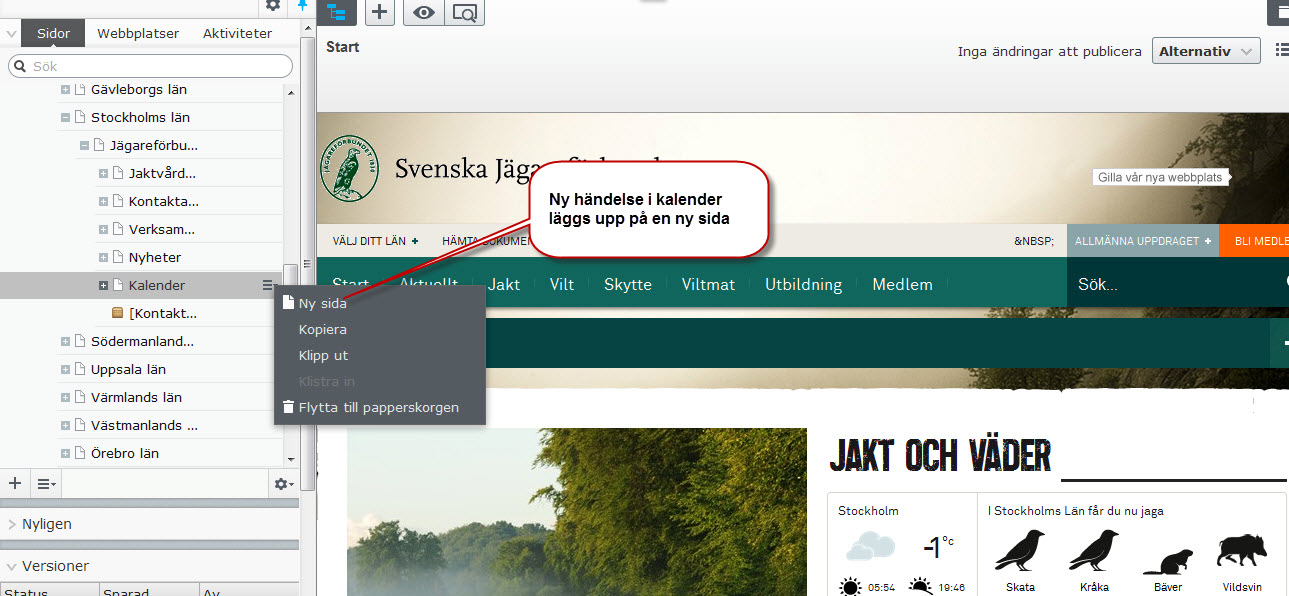Click the orange BLI MEDLEM button

point(1254,241)
